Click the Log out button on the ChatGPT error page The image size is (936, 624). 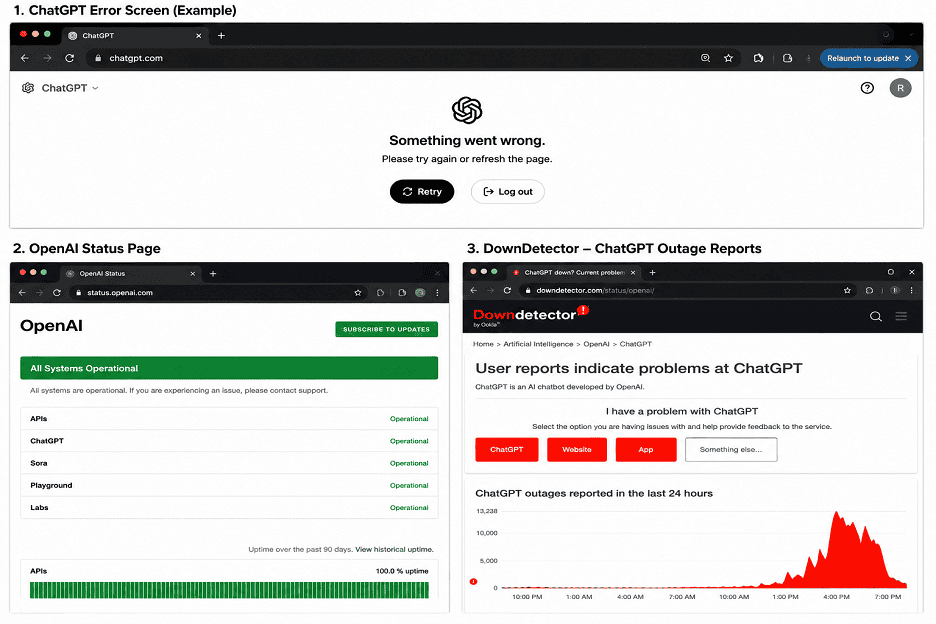pyautogui.click(x=507, y=192)
